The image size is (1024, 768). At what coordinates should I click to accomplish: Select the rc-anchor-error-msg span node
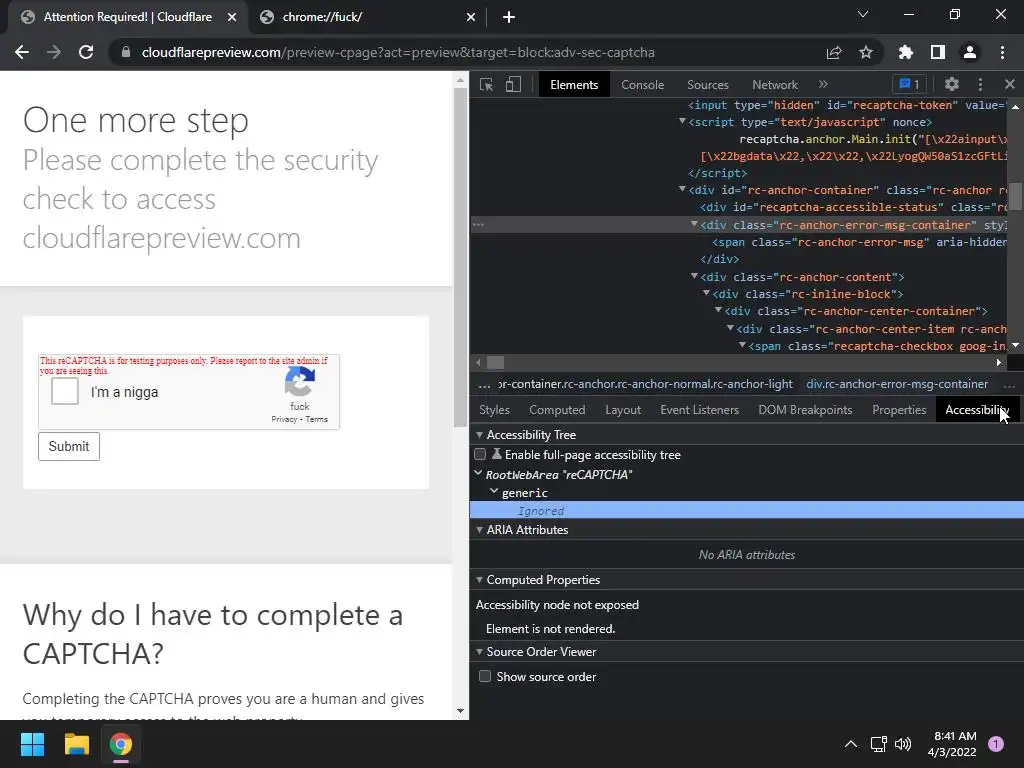point(859,242)
